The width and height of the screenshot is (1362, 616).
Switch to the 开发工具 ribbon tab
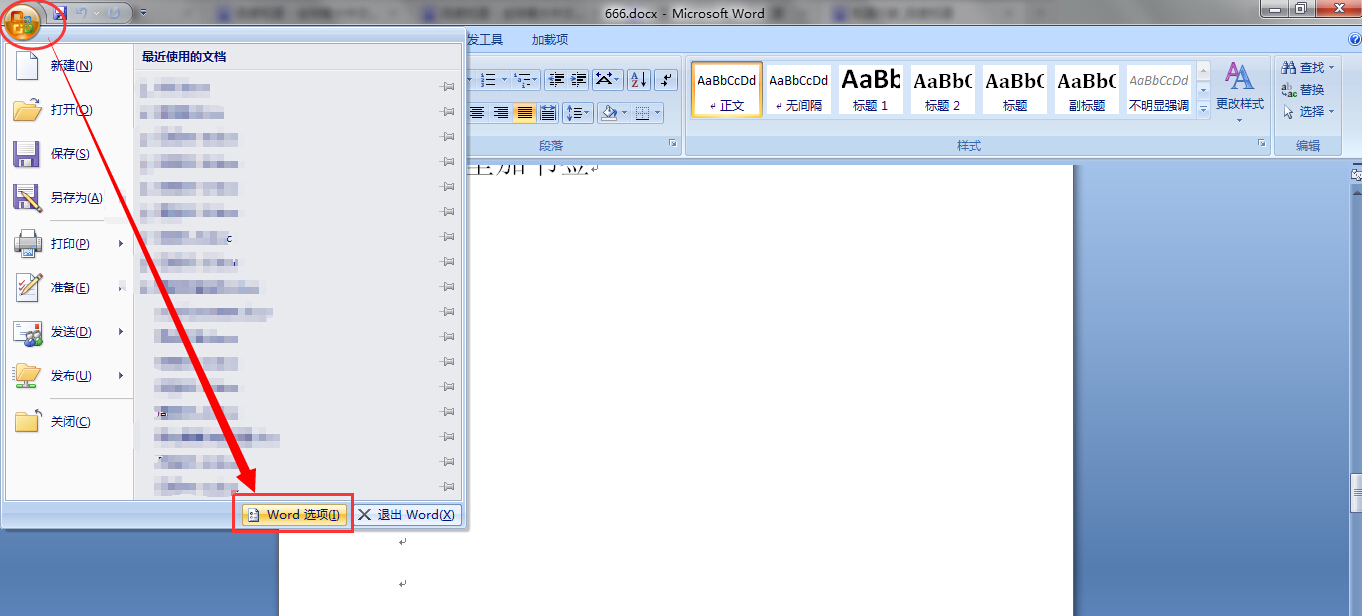(x=484, y=40)
